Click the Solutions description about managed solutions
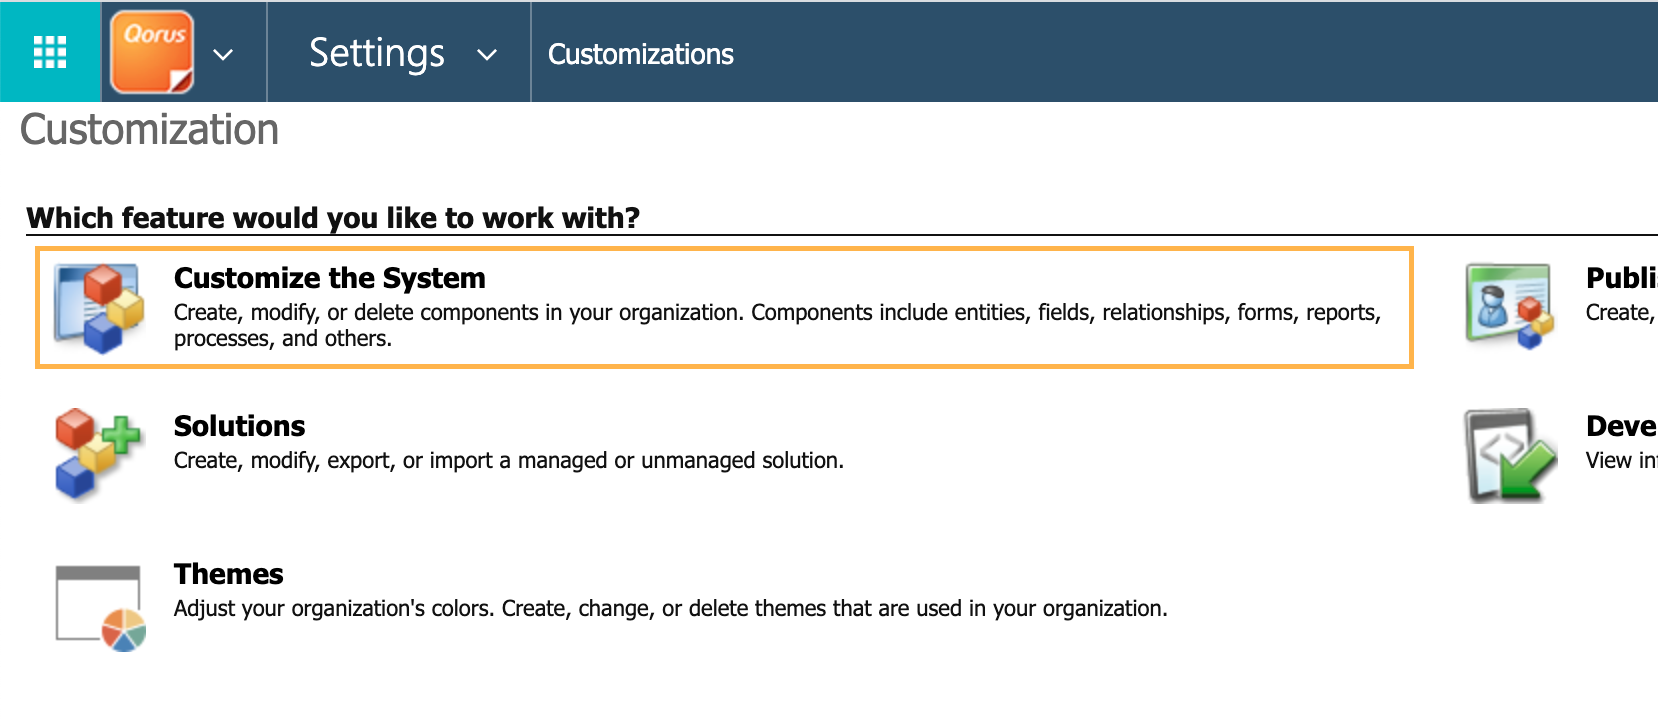Image resolution: width=1658 pixels, height=726 pixels. click(x=508, y=460)
